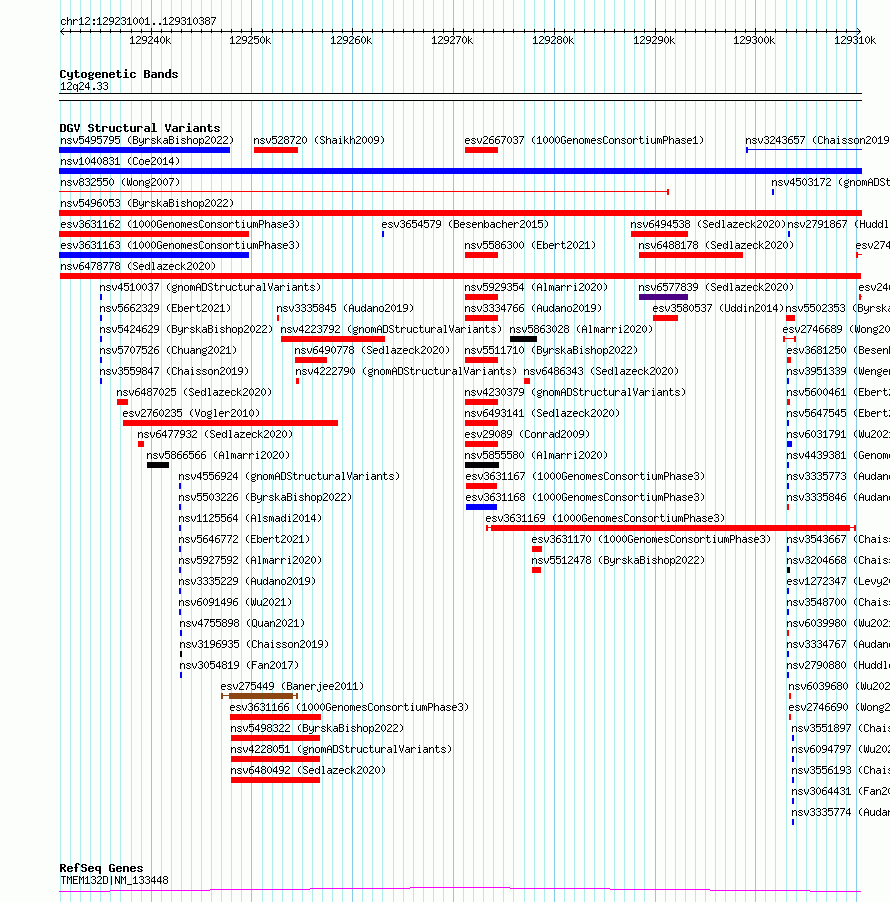
Task: Select nsv6477932 (Sedlazeck2020) label
Action: click(x=215, y=434)
